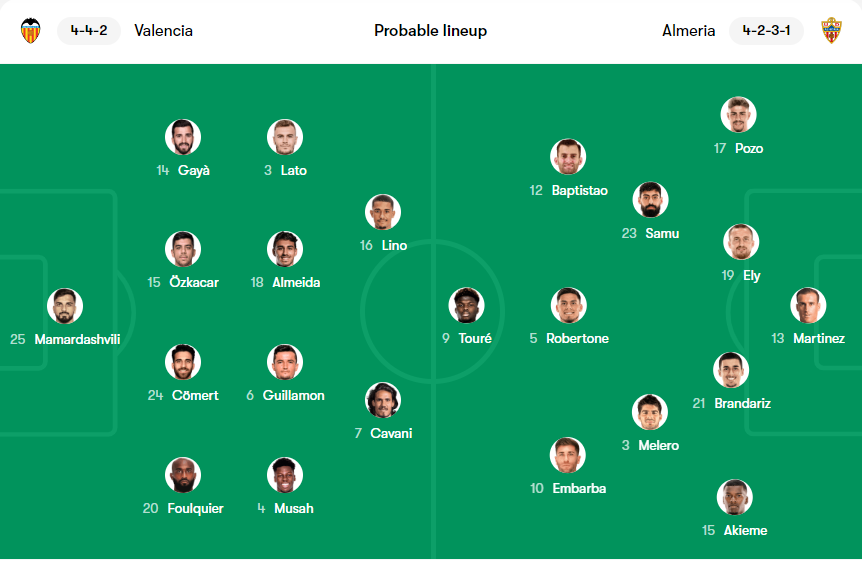This screenshot has width=862, height=562.
Task: Click Touré's player portrait
Action: pos(466,305)
